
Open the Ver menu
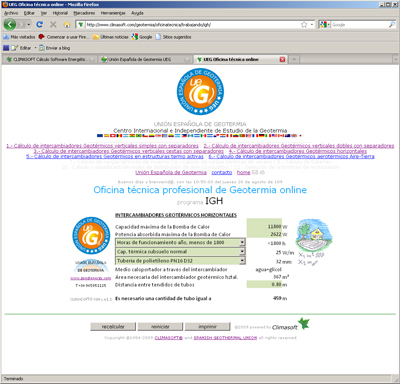(x=44, y=13)
